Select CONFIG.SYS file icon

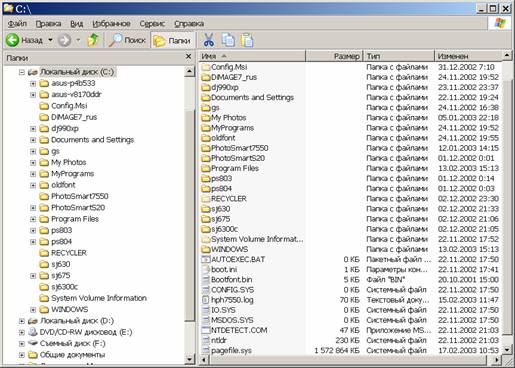[x=205, y=290]
